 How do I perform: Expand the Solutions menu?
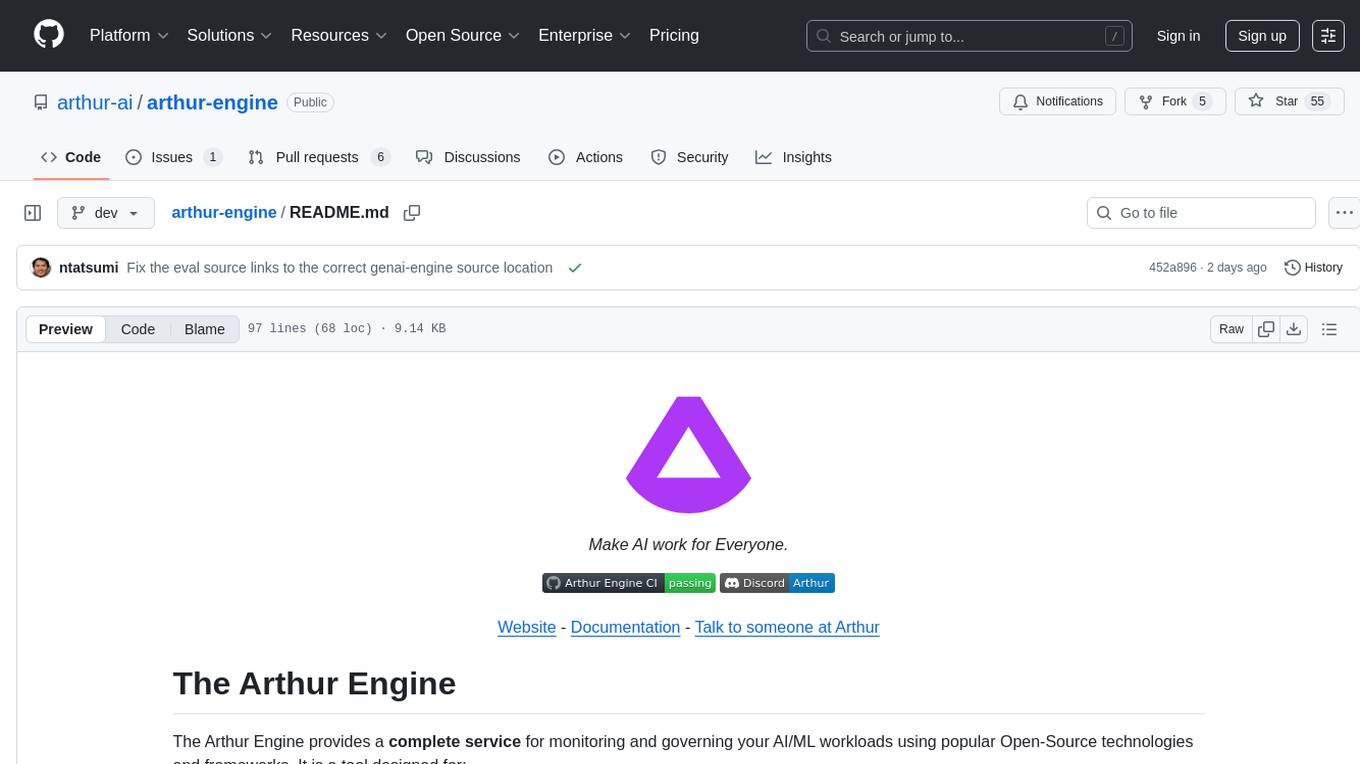229,35
